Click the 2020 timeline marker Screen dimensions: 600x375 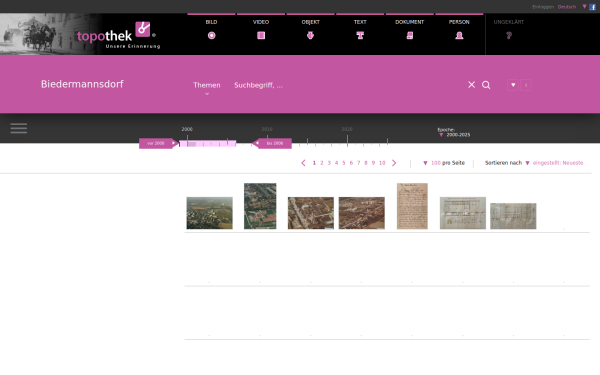tap(347, 129)
